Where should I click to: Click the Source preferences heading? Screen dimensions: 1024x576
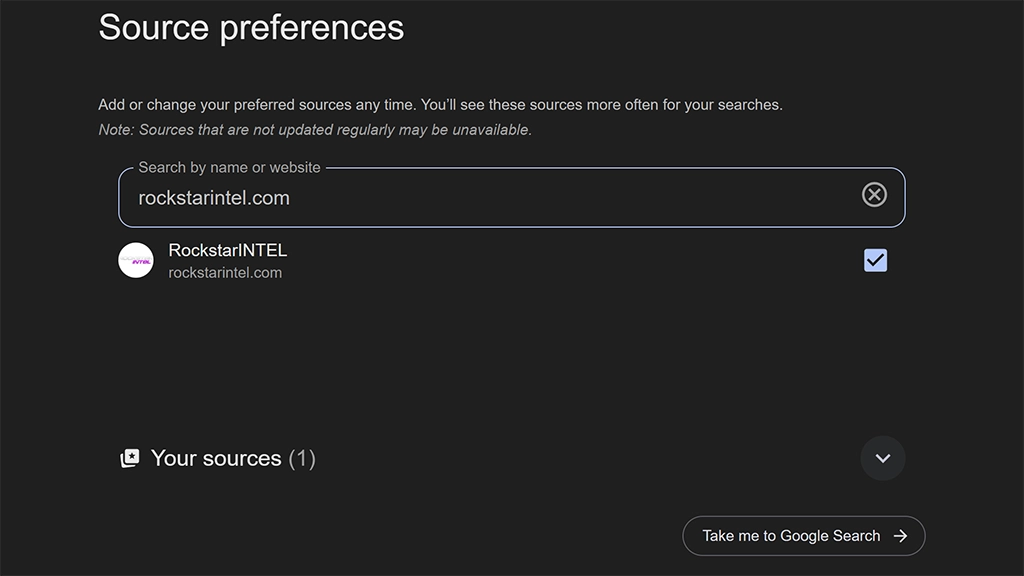[251, 27]
